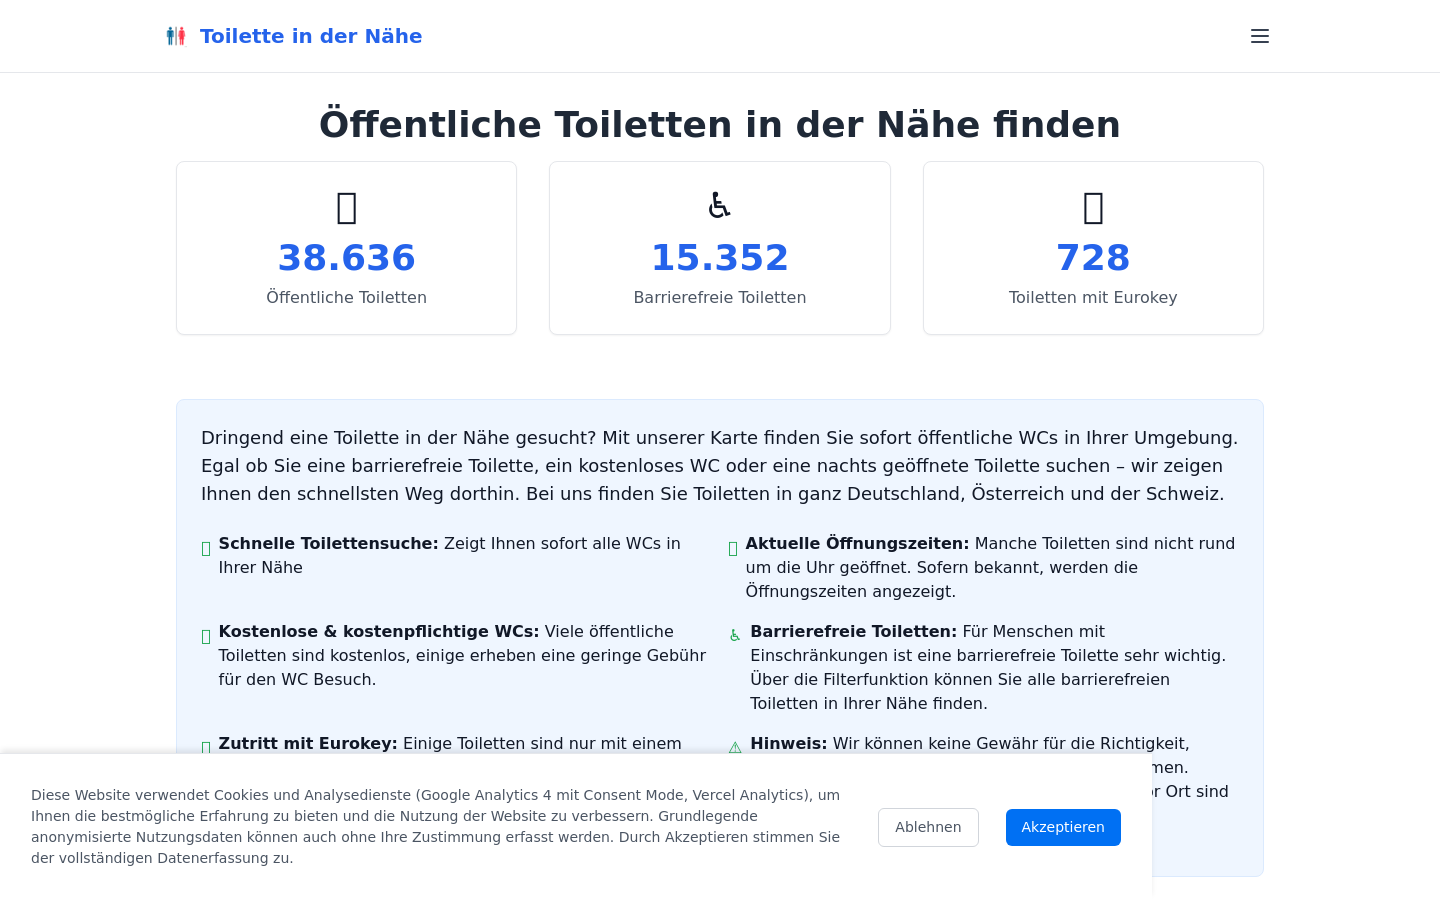This screenshot has height=900, width=1440.
Task: Click the cookie consent notice text
Action: (x=436, y=826)
